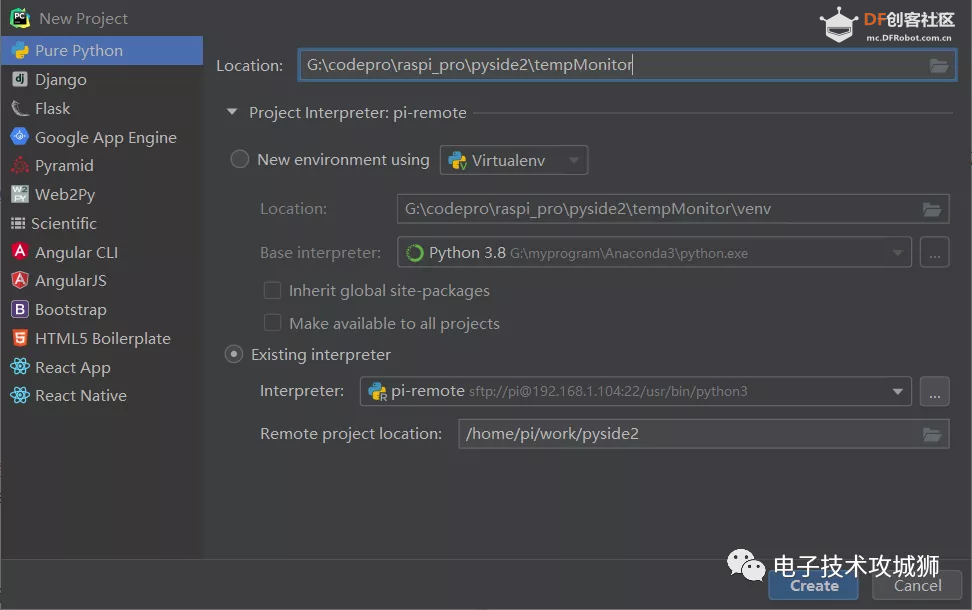The image size is (972, 610).
Task: Click the Create button
Action: tap(813, 585)
